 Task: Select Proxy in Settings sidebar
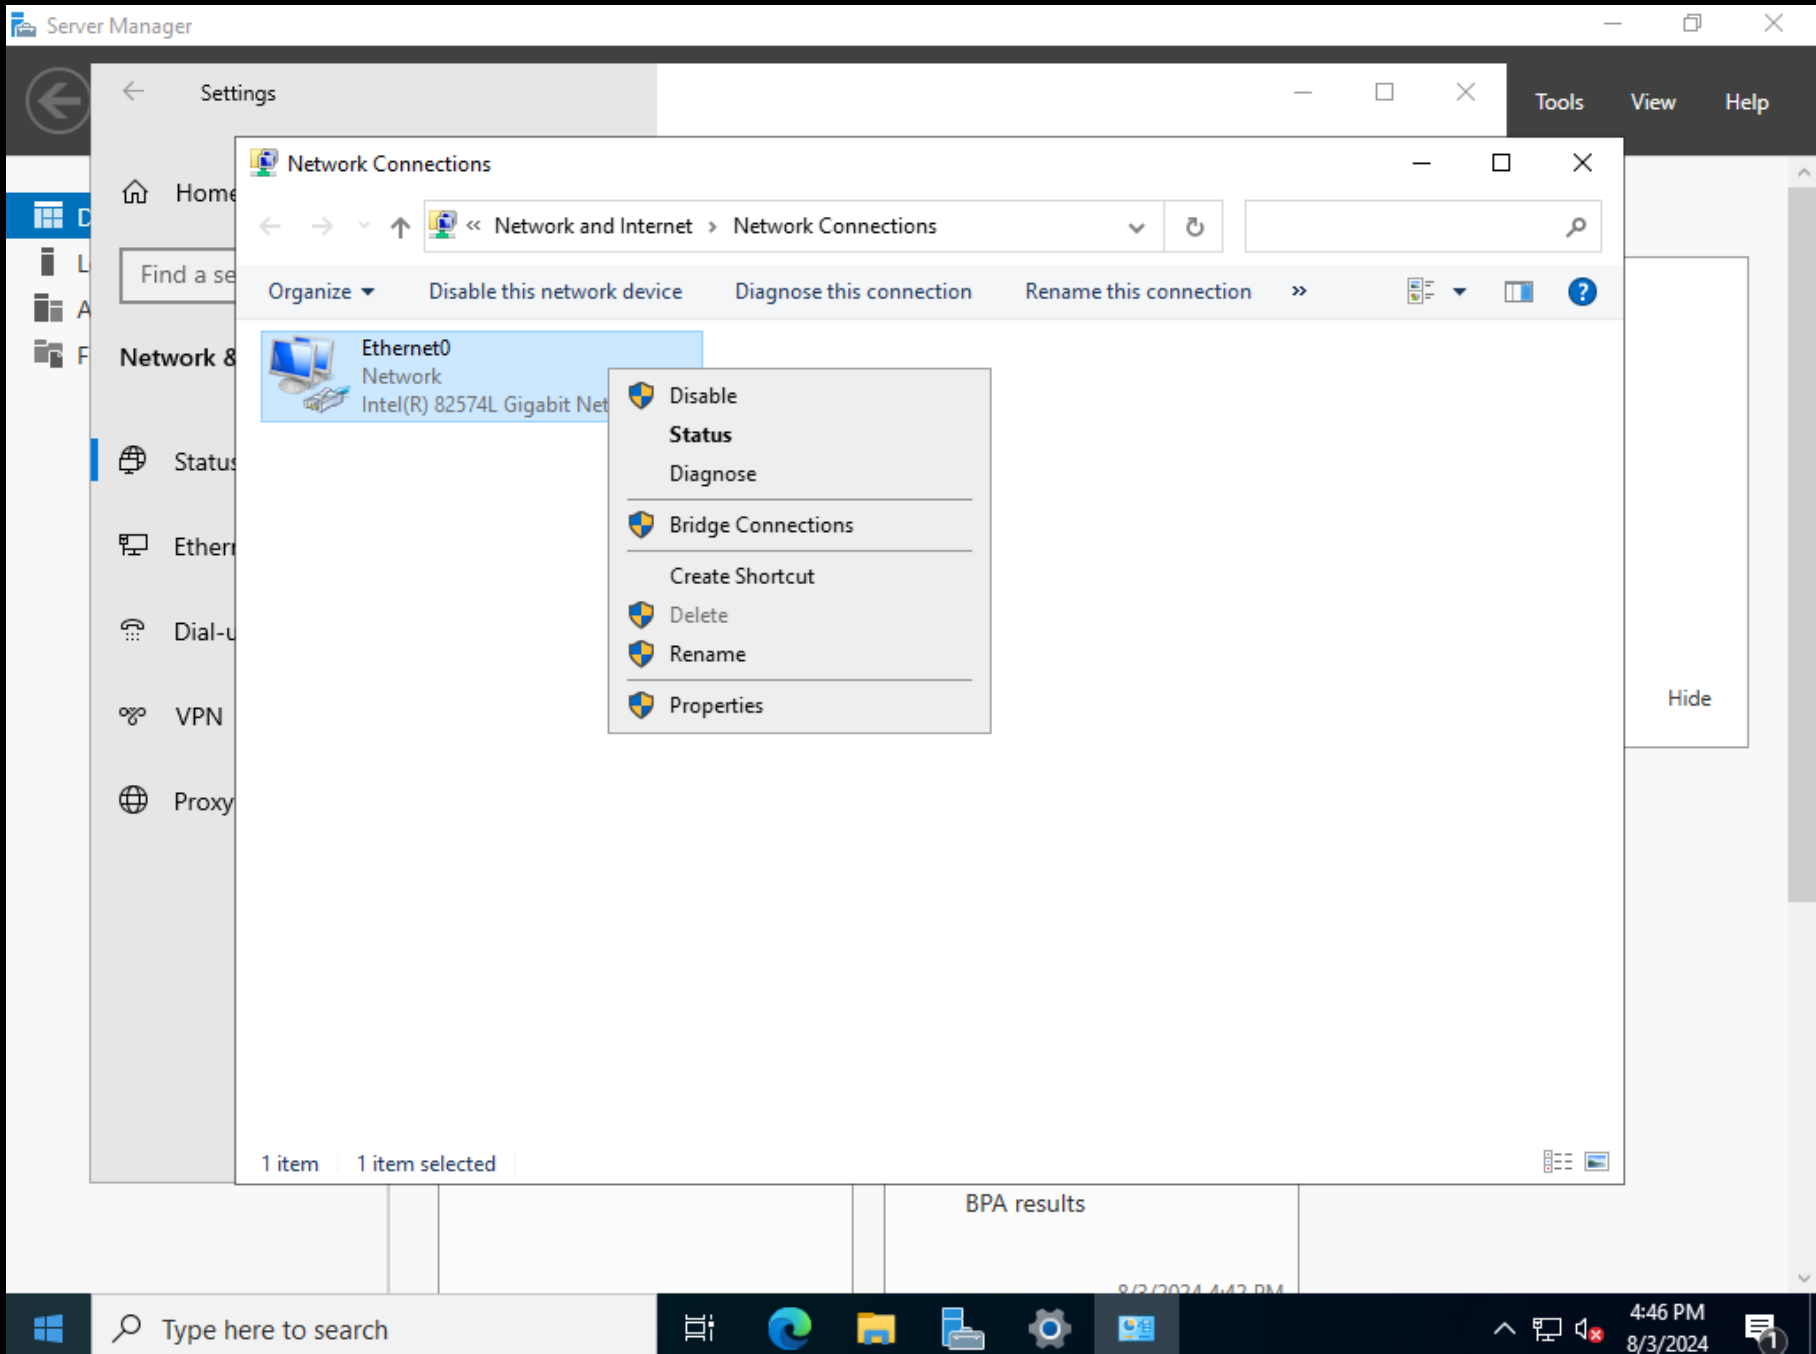coord(177,801)
